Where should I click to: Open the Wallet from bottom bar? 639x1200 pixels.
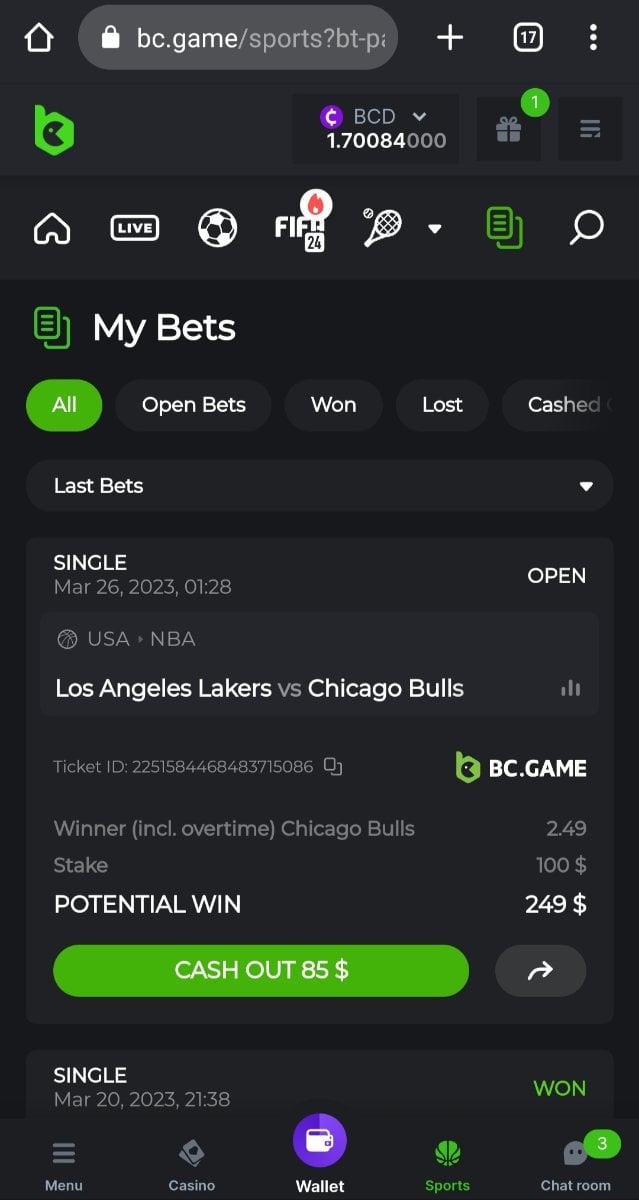(x=320, y=1154)
